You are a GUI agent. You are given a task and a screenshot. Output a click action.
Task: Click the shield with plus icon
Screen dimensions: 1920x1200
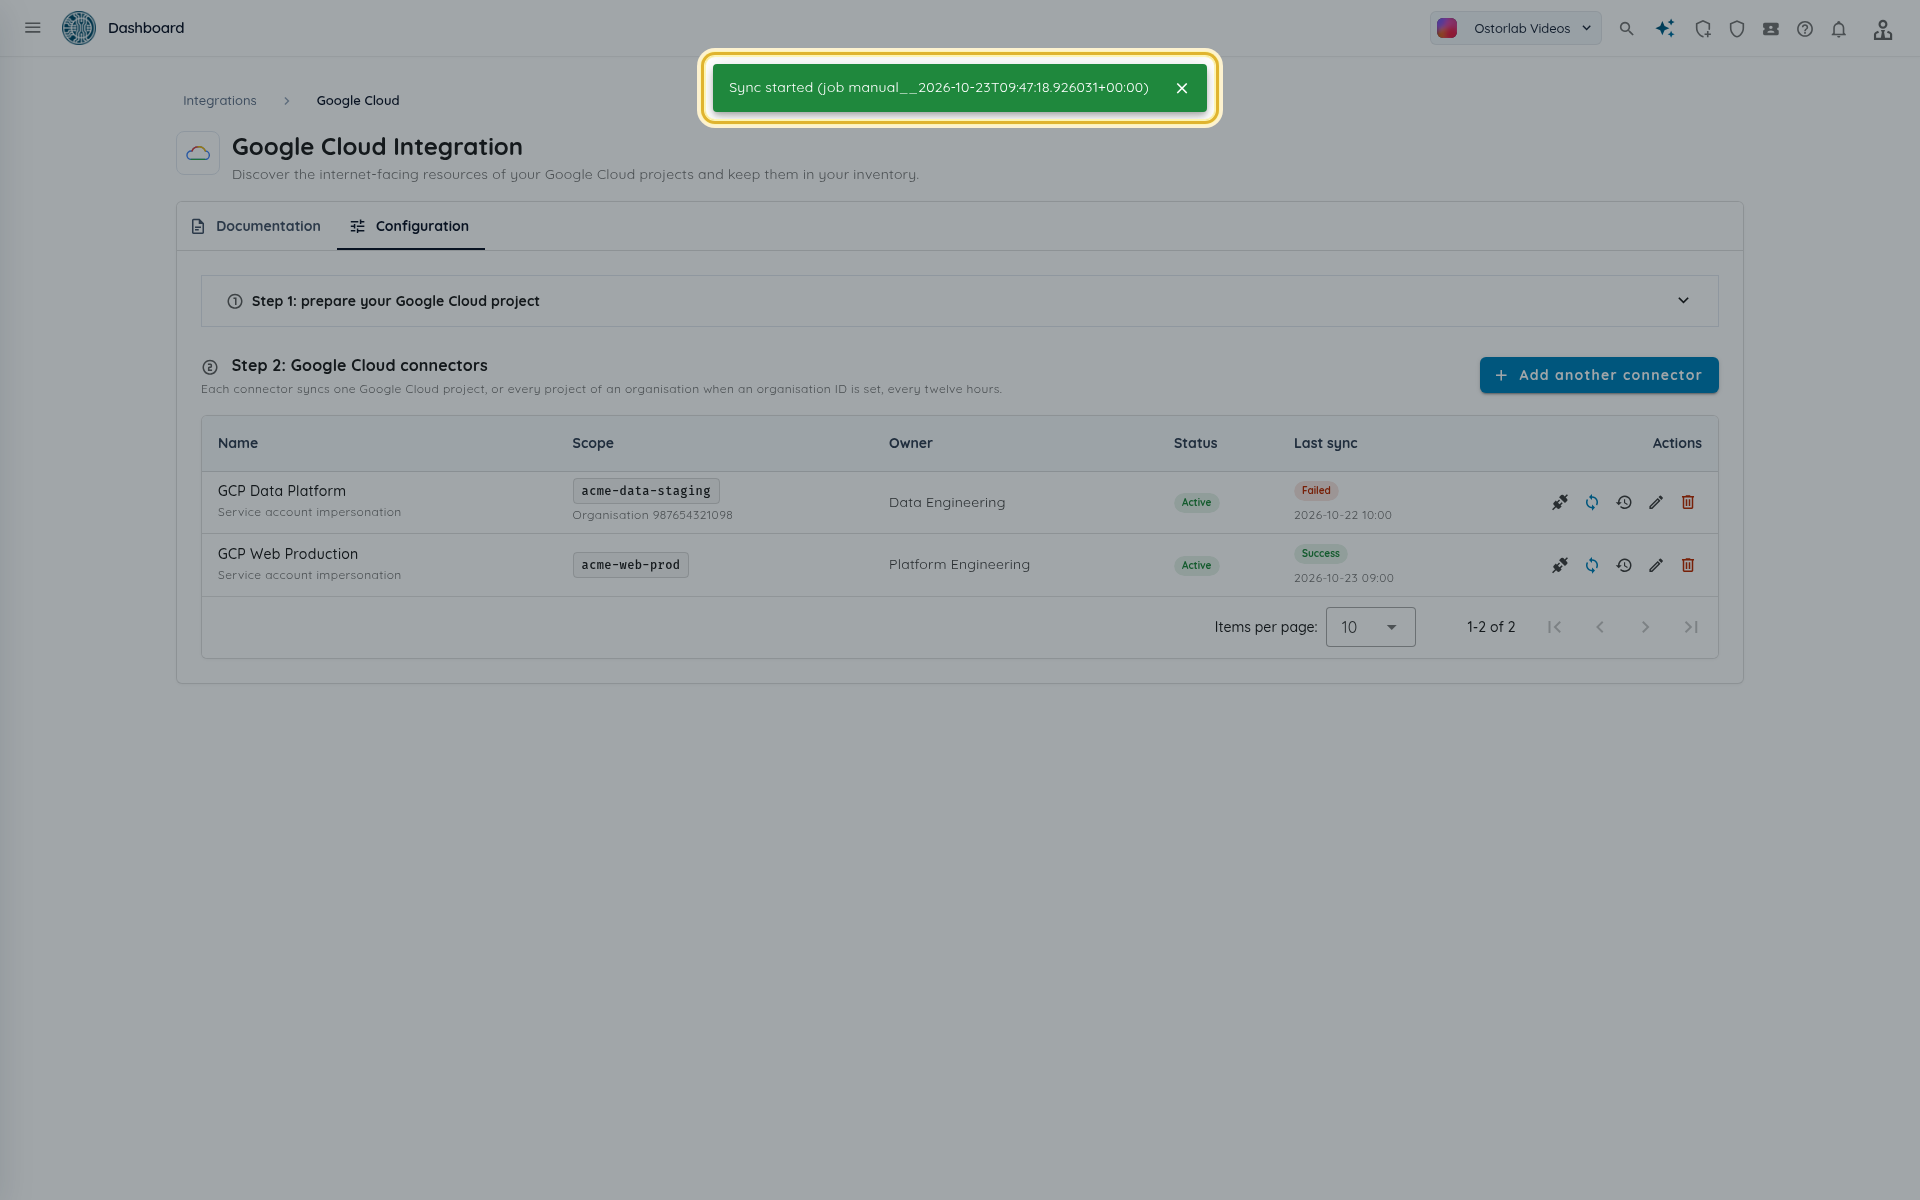pos(1703,29)
